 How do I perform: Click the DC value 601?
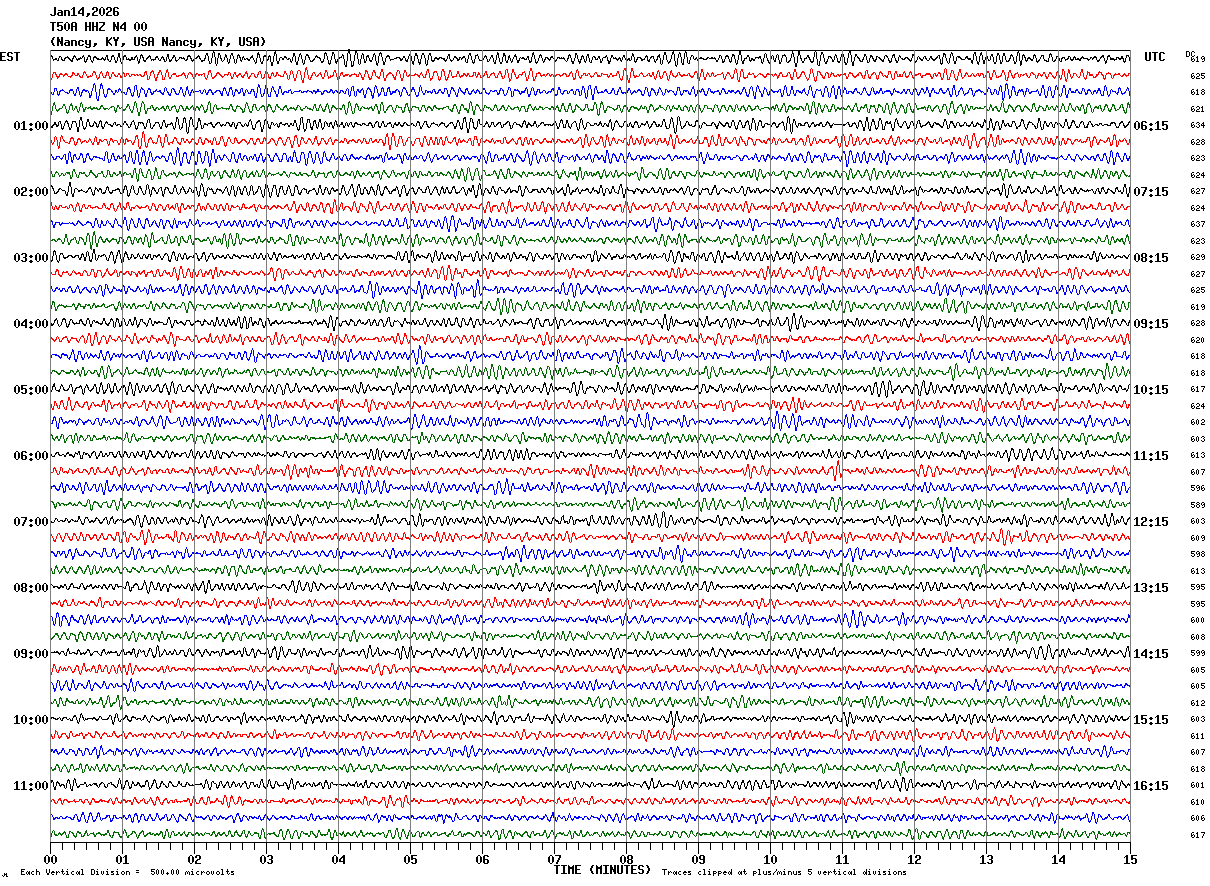1197,786
